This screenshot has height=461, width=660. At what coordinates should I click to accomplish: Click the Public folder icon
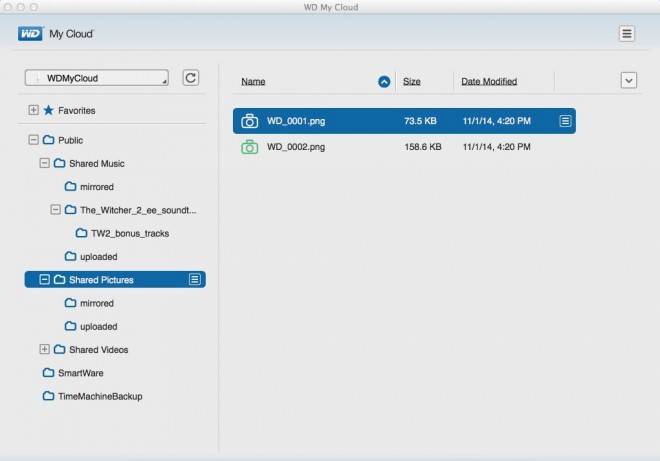[x=49, y=139]
